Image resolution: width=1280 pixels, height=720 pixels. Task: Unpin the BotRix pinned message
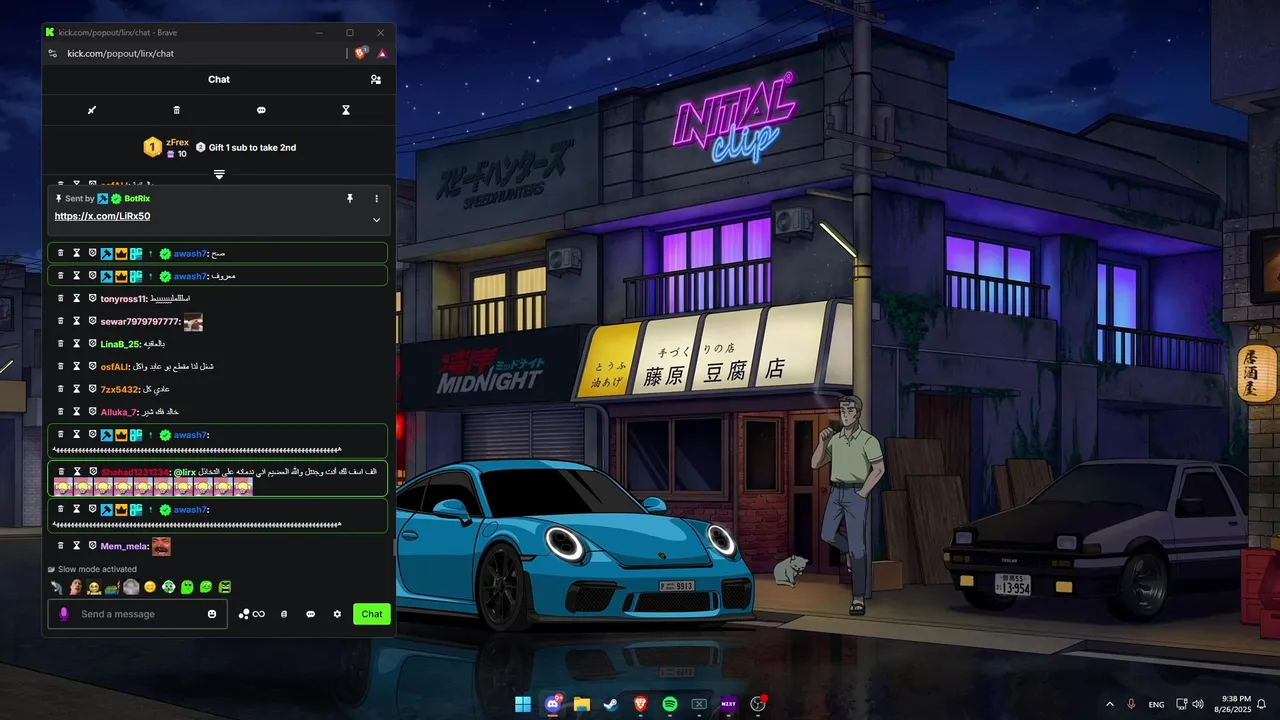click(350, 199)
